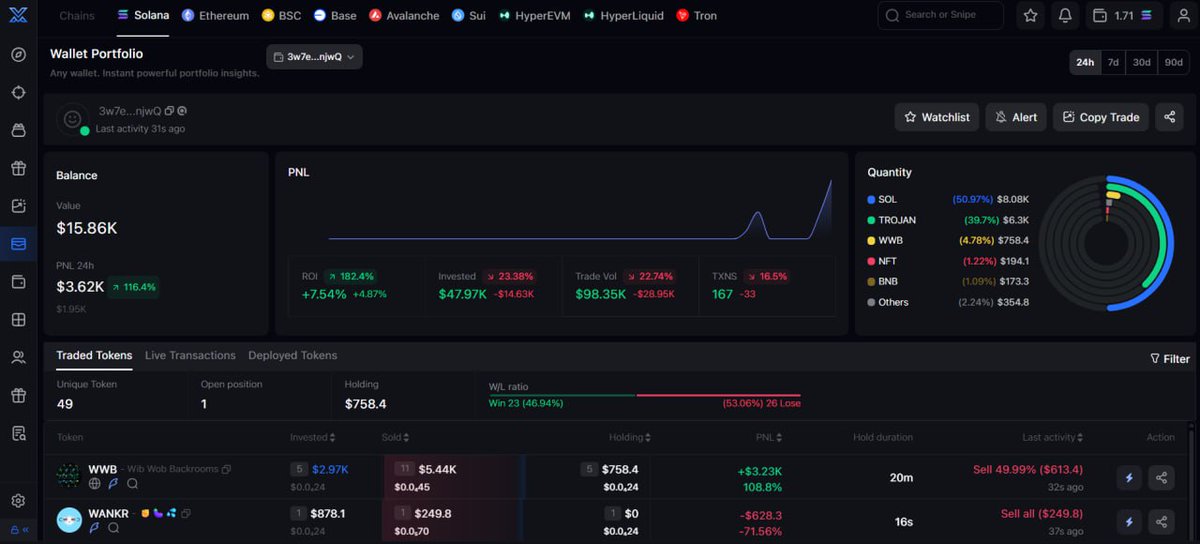Image resolution: width=1200 pixels, height=544 pixels.
Task: Click the WWB yellow legend dot
Action: pyautogui.click(x=872, y=240)
